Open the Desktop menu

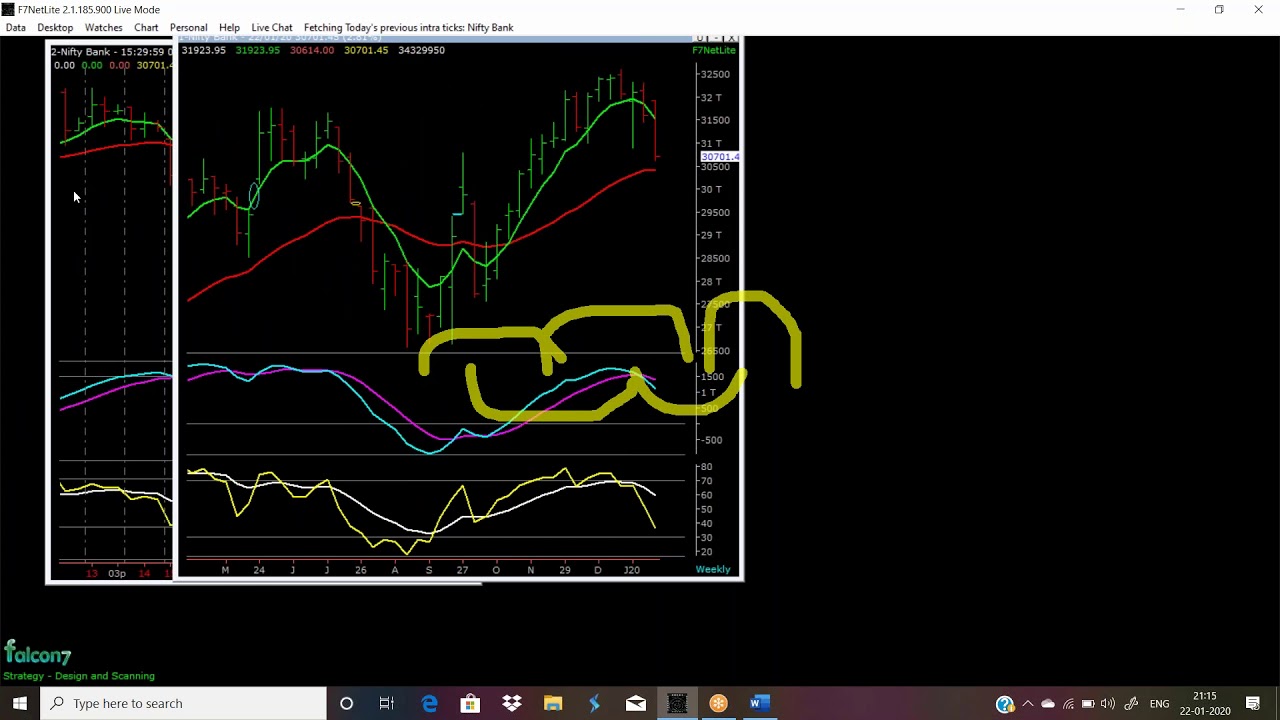55,27
